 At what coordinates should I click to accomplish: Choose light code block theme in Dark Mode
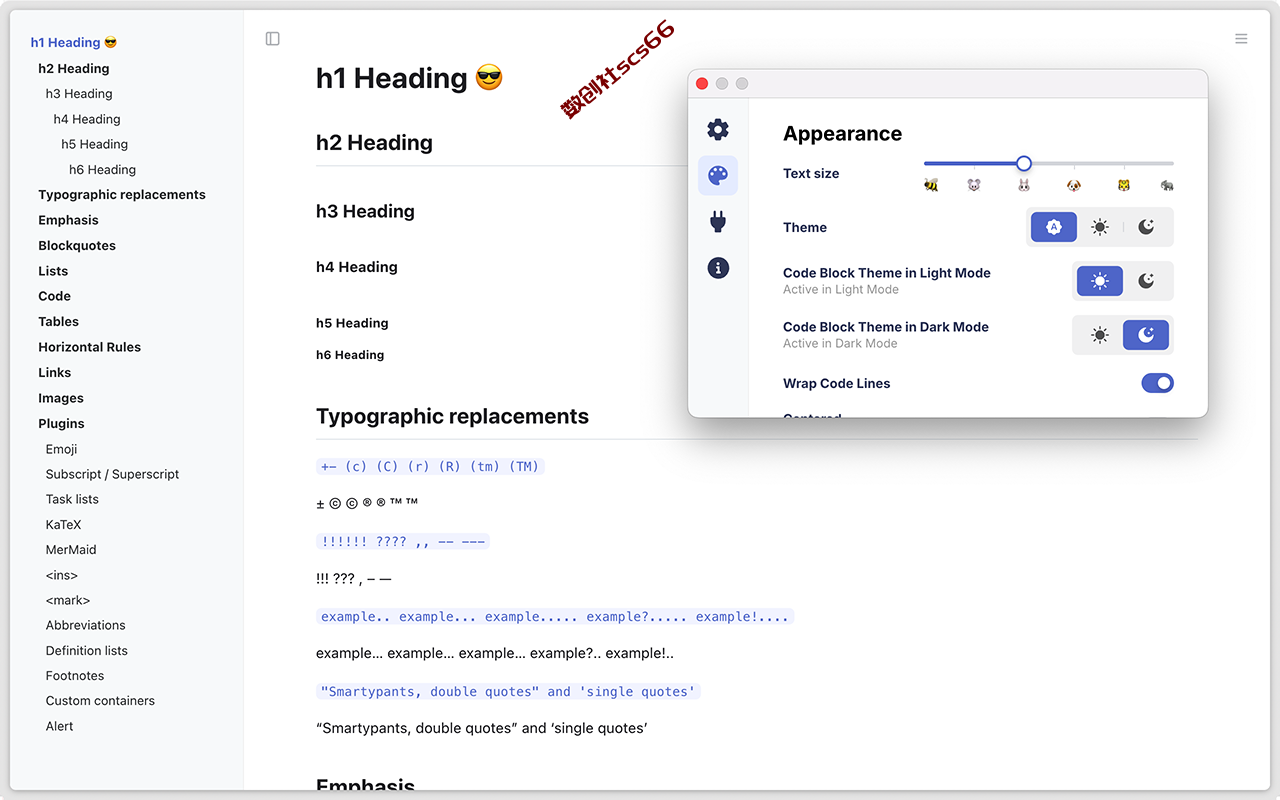(x=1100, y=335)
